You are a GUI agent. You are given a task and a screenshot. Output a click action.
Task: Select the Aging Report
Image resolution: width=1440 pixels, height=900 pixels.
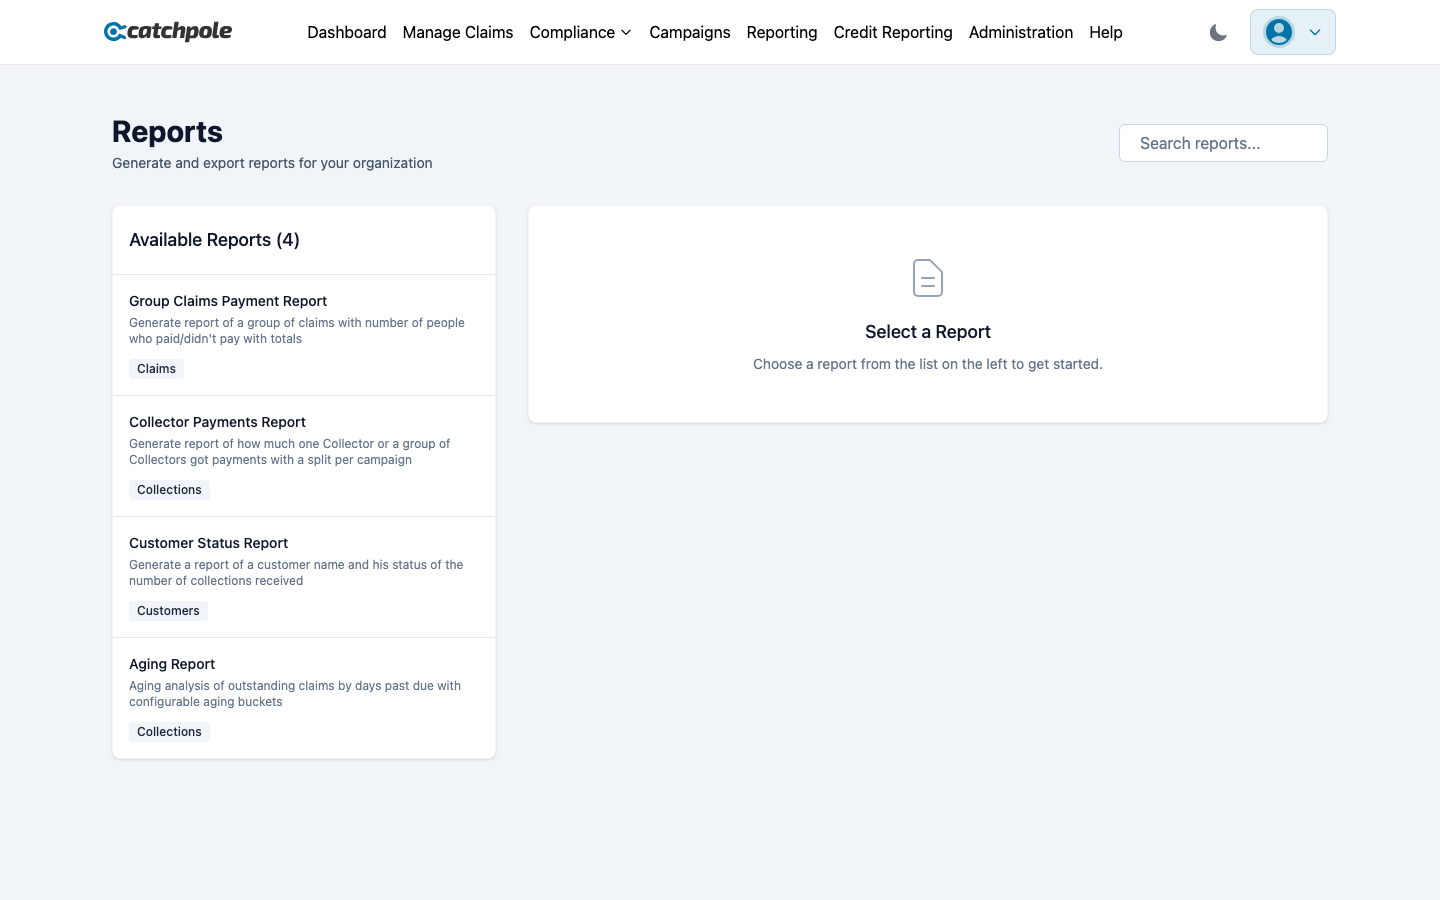pos(303,697)
